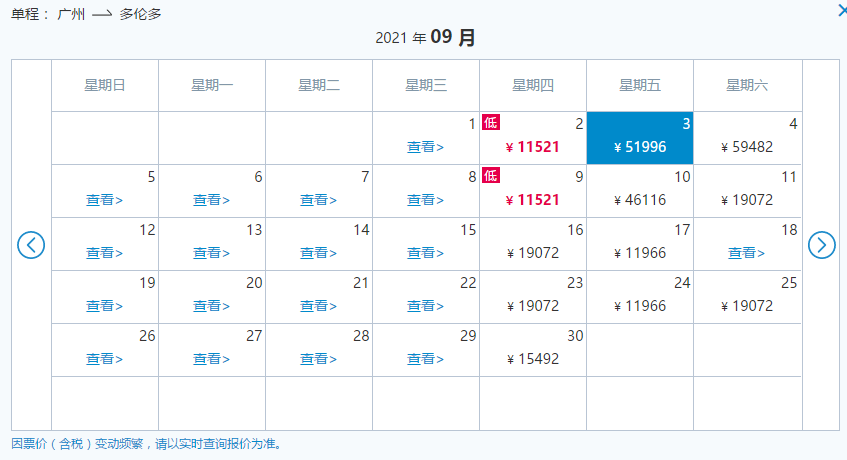
Task: Close the fare calendar popup
Action: pos(842,10)
